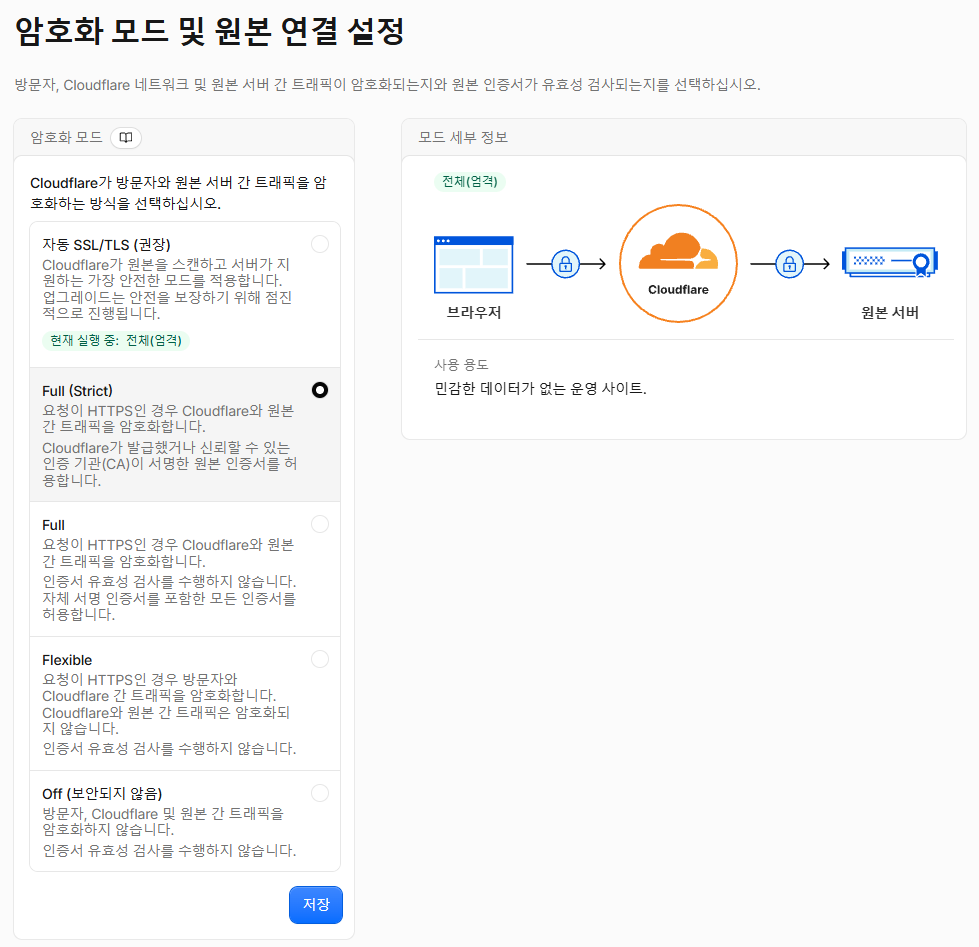979x947 pixels.
Task: Click the 원본 서버 label in diagram
Action: (890, 312)
